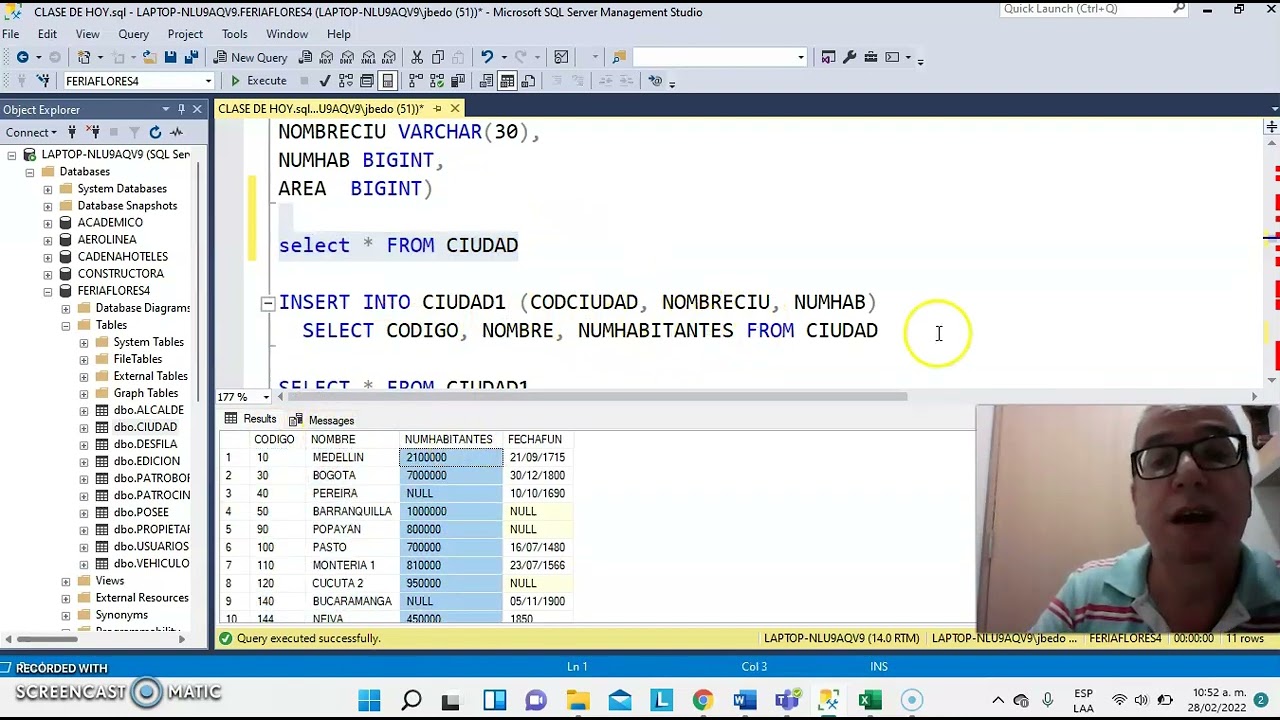The image size is (1280, 720).
Task: Click the Activity Monitor icon in Object Explorer
Action: tap(176, 132)
